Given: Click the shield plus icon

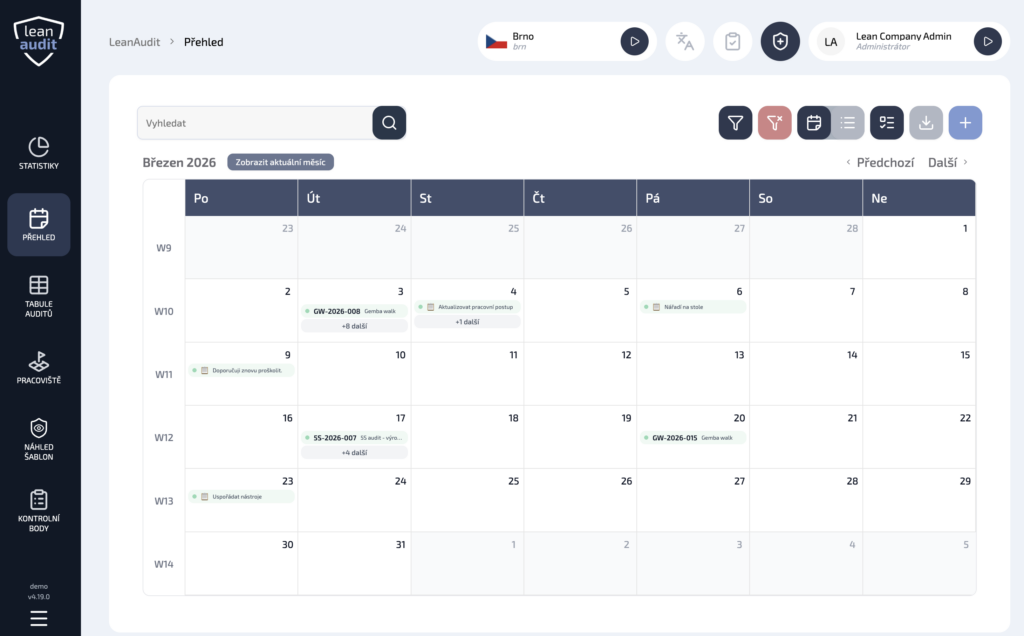Looking at the screenshot, I should coord(780,41).
